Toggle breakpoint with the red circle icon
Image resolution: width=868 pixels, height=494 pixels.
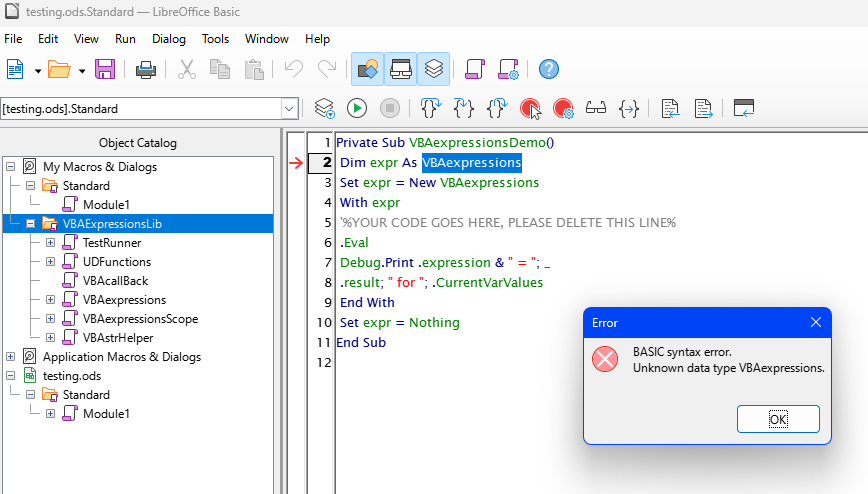[530, 108]
